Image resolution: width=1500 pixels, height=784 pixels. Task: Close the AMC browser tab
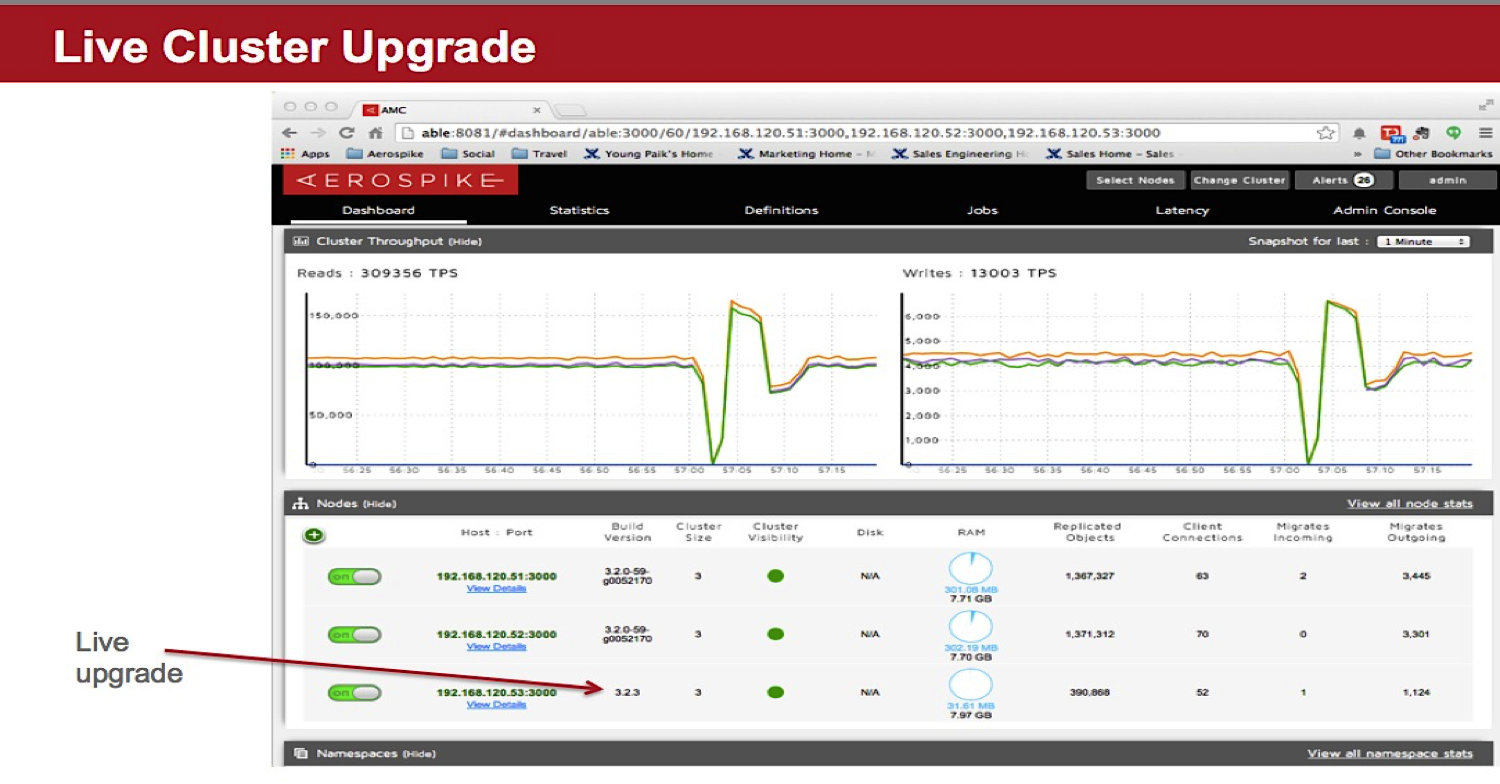tap(537, 110)
